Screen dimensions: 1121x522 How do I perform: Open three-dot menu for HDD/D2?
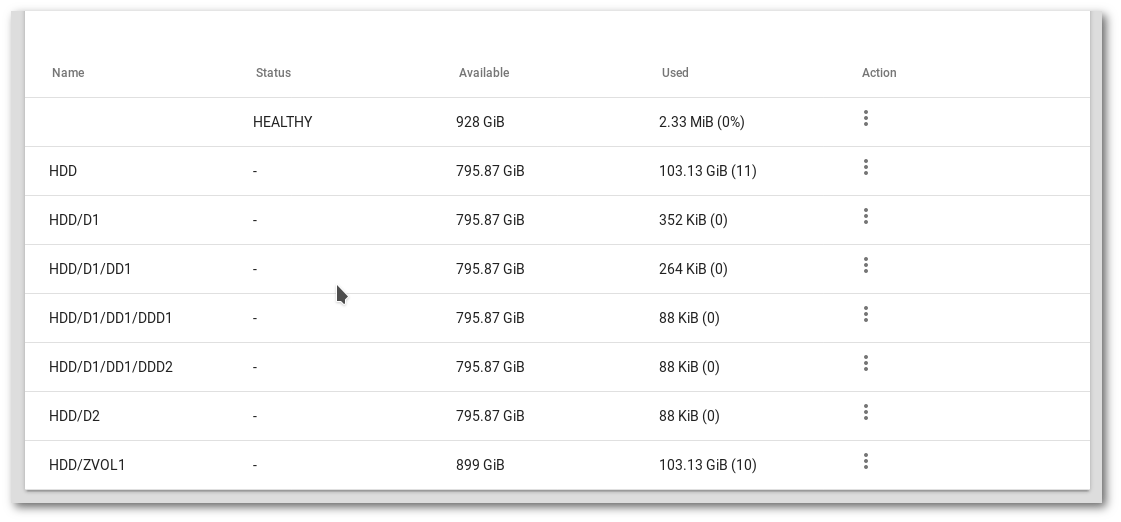coord(866,413)
